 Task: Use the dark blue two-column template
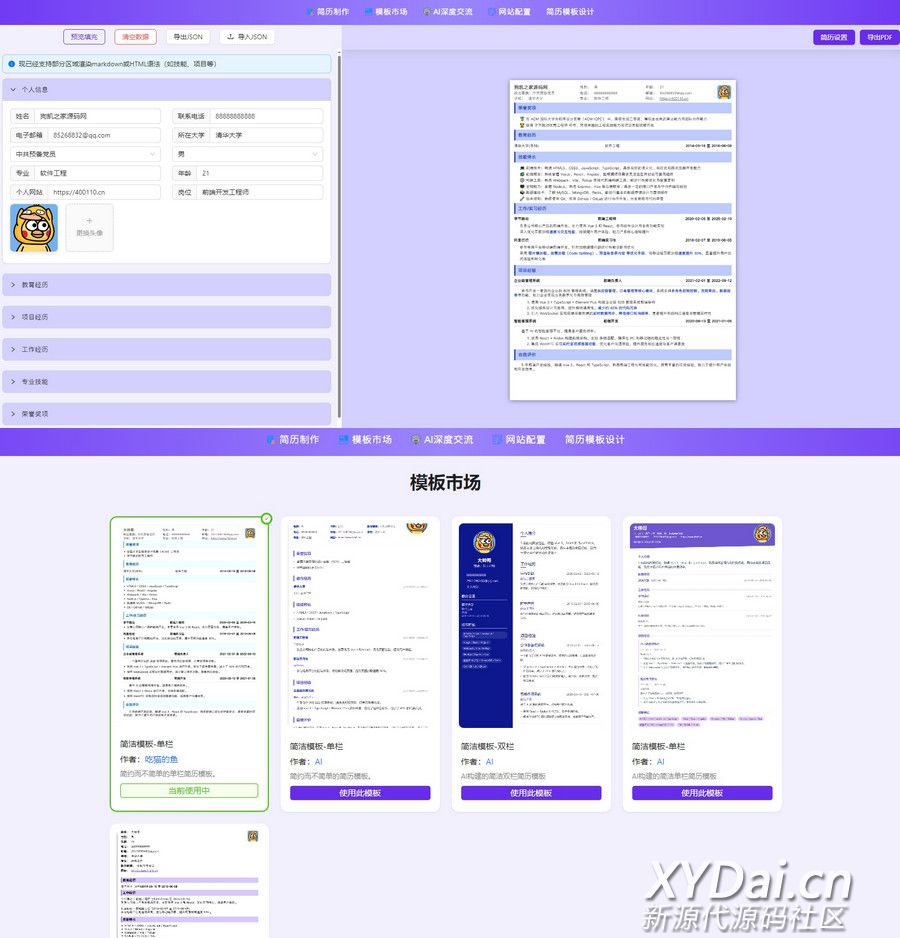pos(531,793)
